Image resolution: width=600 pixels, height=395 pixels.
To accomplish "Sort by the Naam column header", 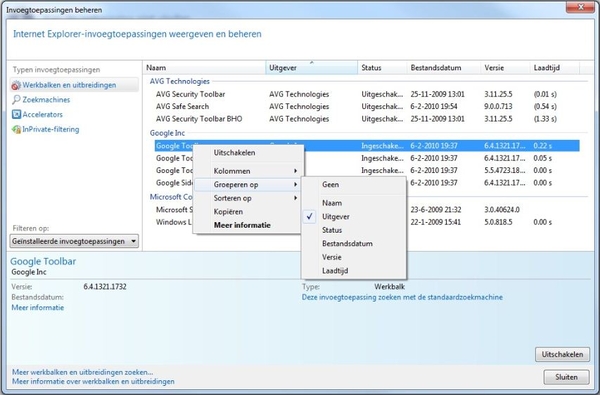I will 204,68.
